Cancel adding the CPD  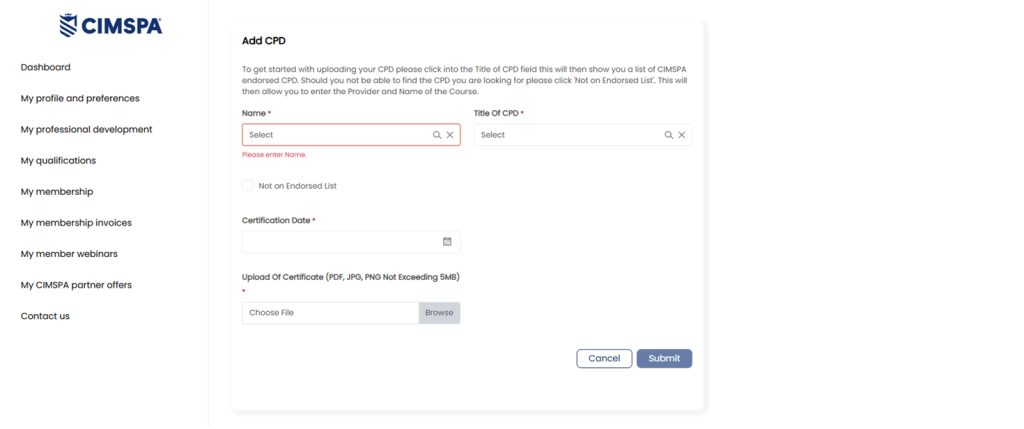point(604,358)
